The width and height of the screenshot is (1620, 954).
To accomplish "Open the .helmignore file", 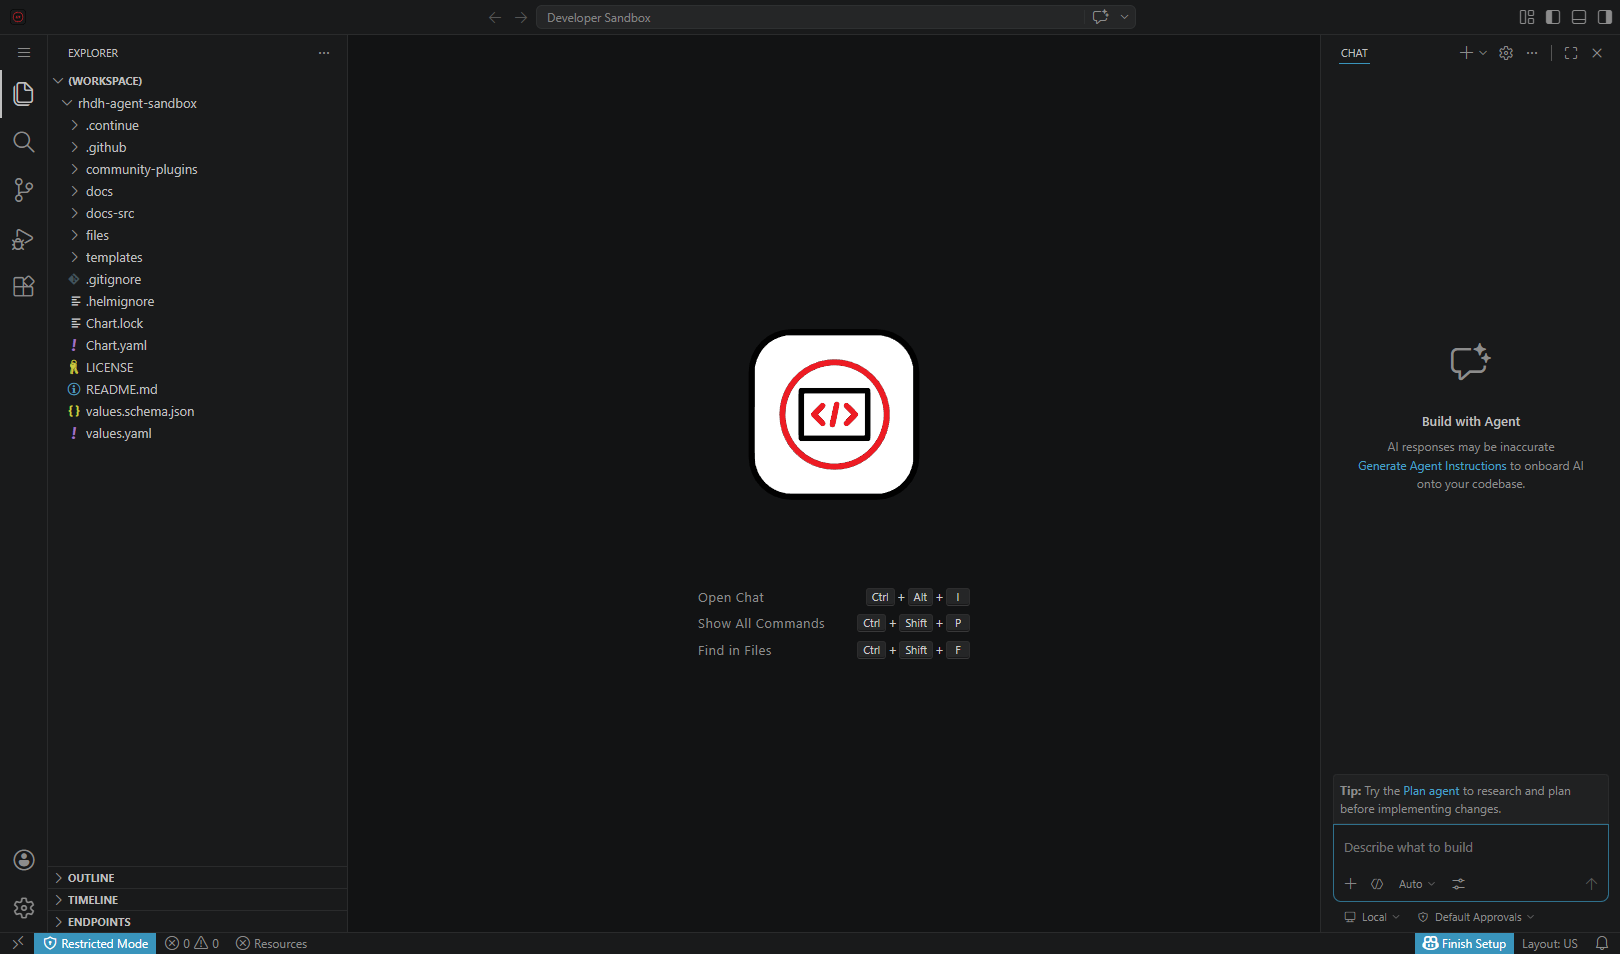I will click(x=198, y=301).
